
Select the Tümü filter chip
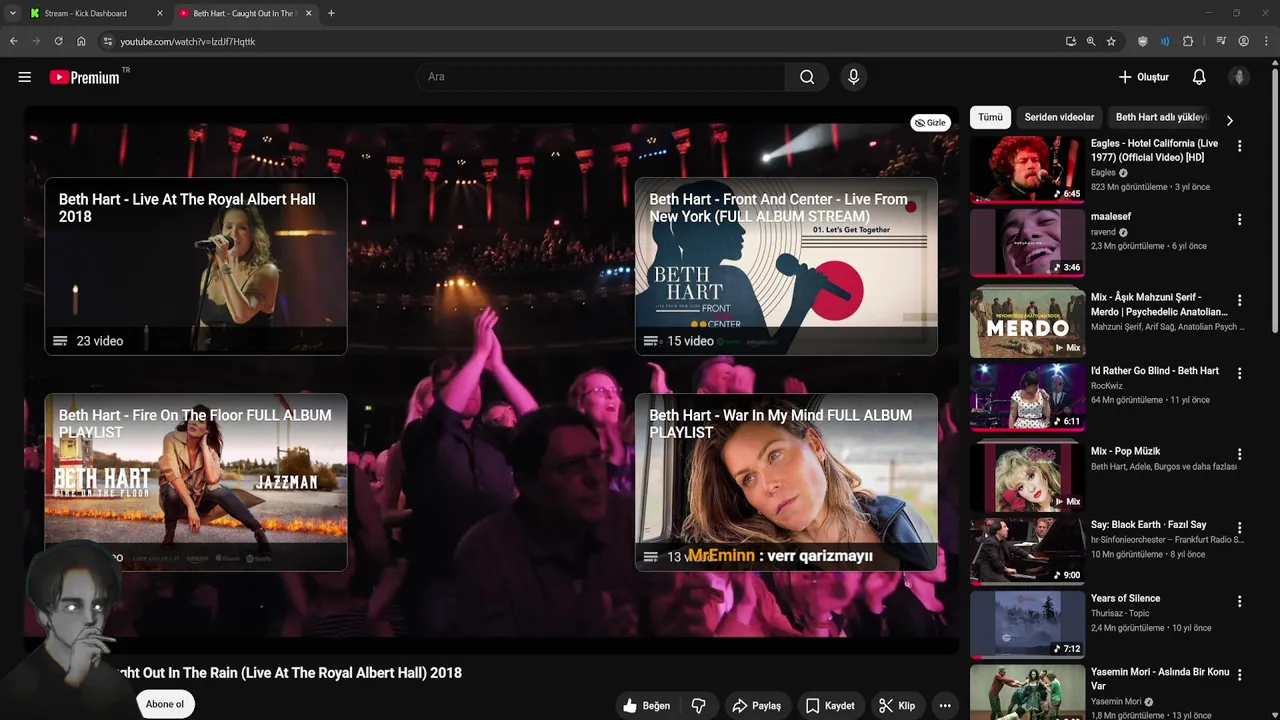[x=990, y=117]
